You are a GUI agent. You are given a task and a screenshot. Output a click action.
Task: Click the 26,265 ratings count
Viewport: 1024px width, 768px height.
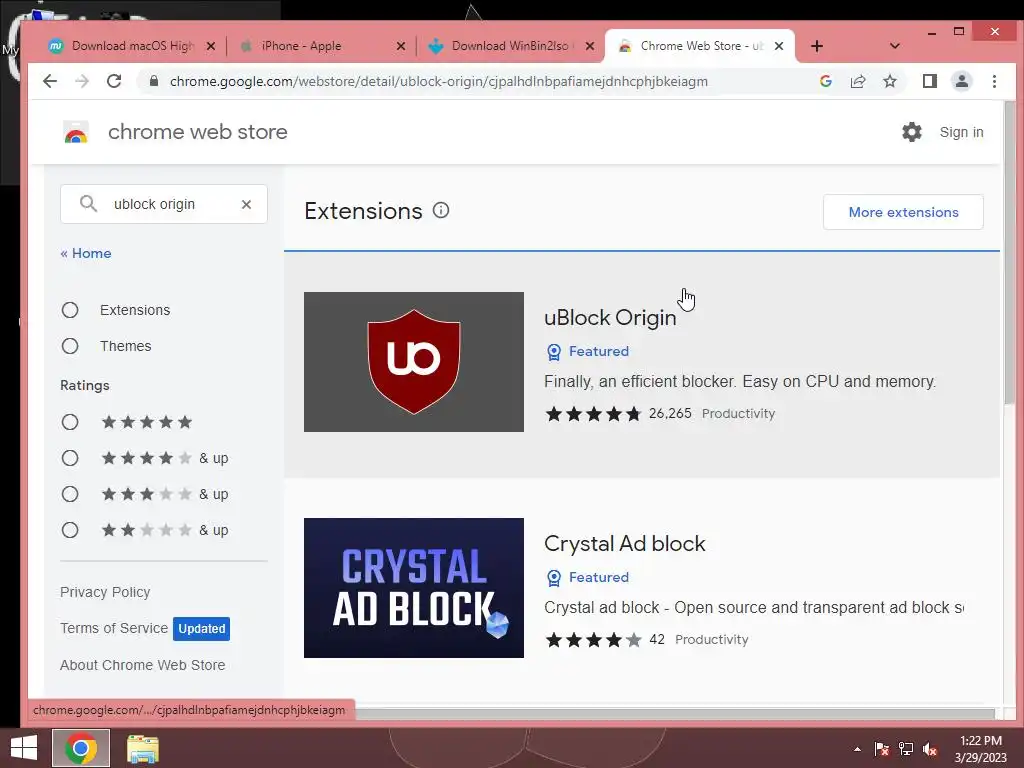click(x=669, y=413)
